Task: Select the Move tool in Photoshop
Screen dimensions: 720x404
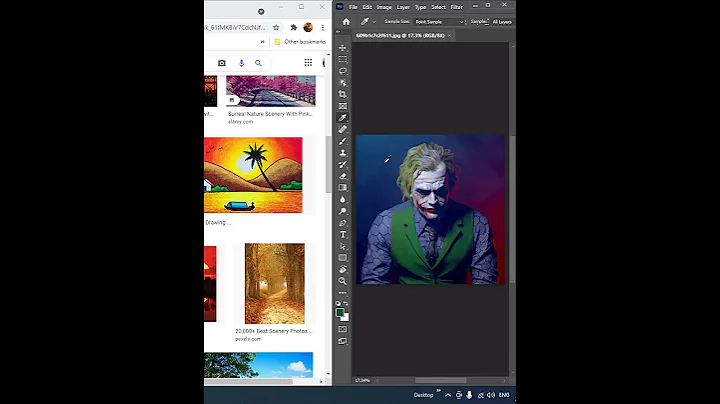Action: click(x=343, y=48)
